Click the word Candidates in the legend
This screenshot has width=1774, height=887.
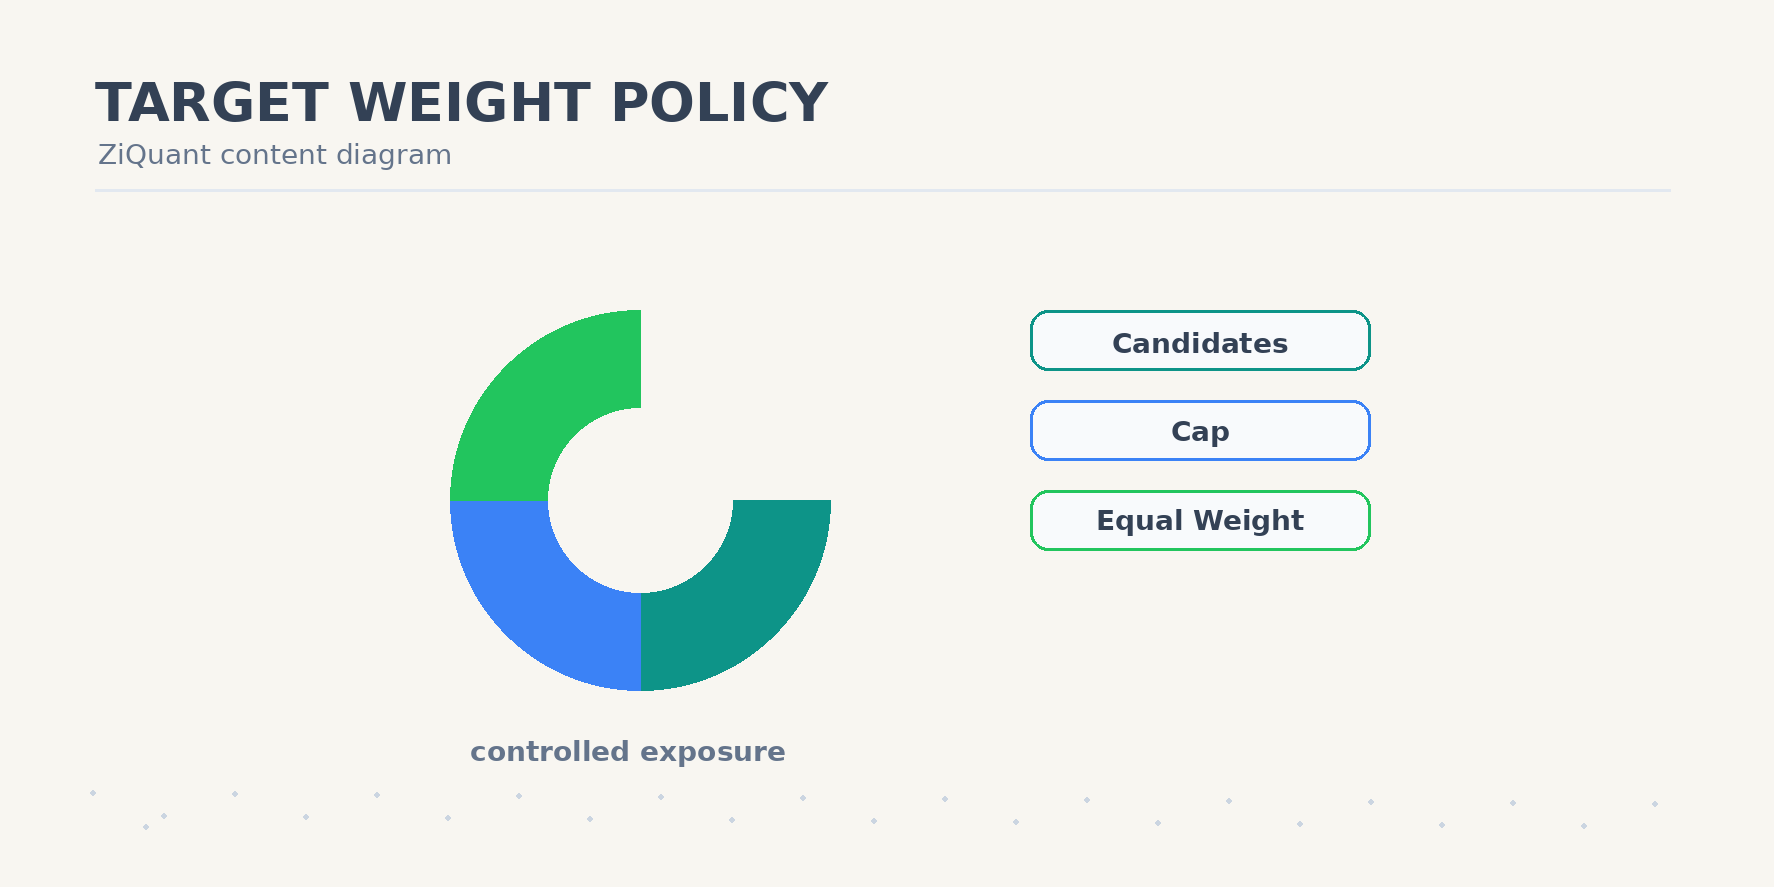pos(1200,343)
